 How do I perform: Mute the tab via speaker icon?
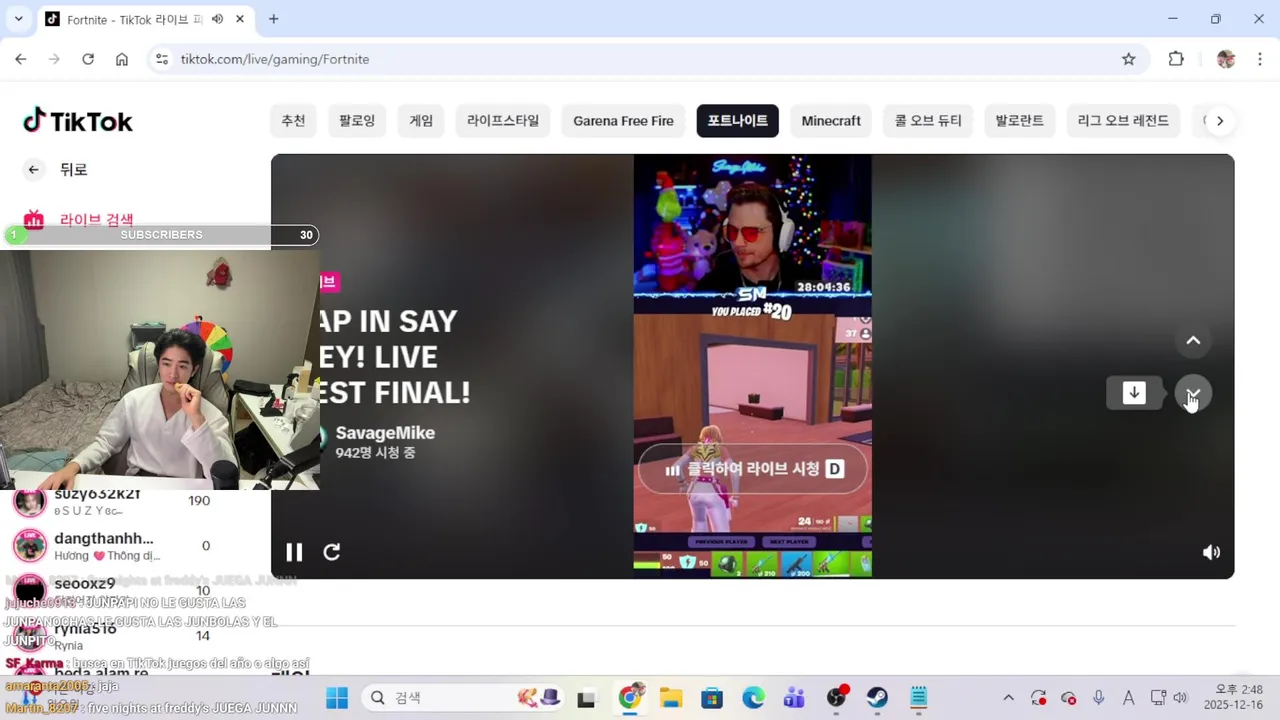[217, 19]
